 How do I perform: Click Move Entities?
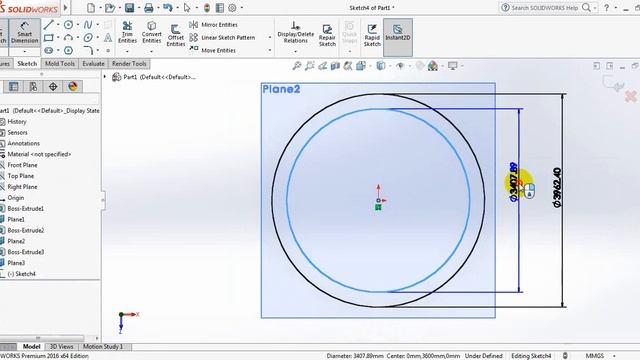pyautogui.click(x=213, y=50)
